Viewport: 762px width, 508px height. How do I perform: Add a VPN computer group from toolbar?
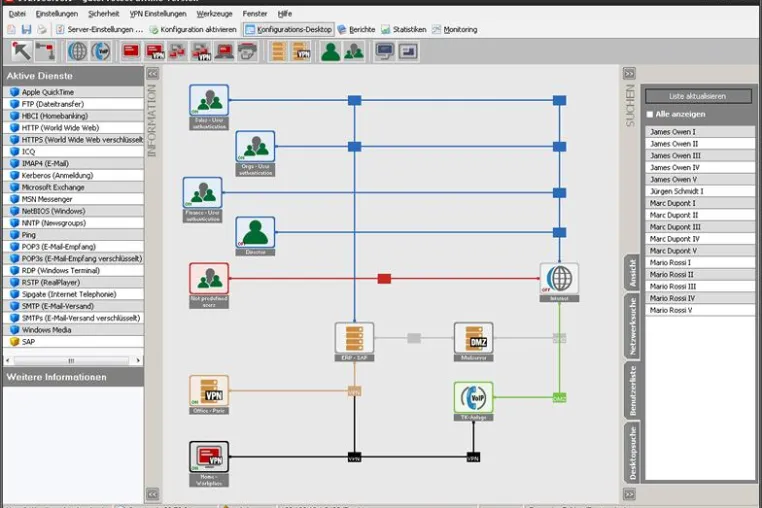201,51
